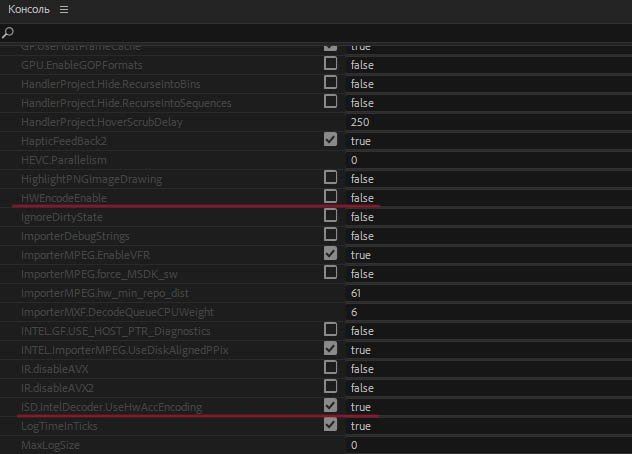Uncheck ImporterMPEG.EnableVFR checkbox
632x454 pixels.
pos(331,254)
